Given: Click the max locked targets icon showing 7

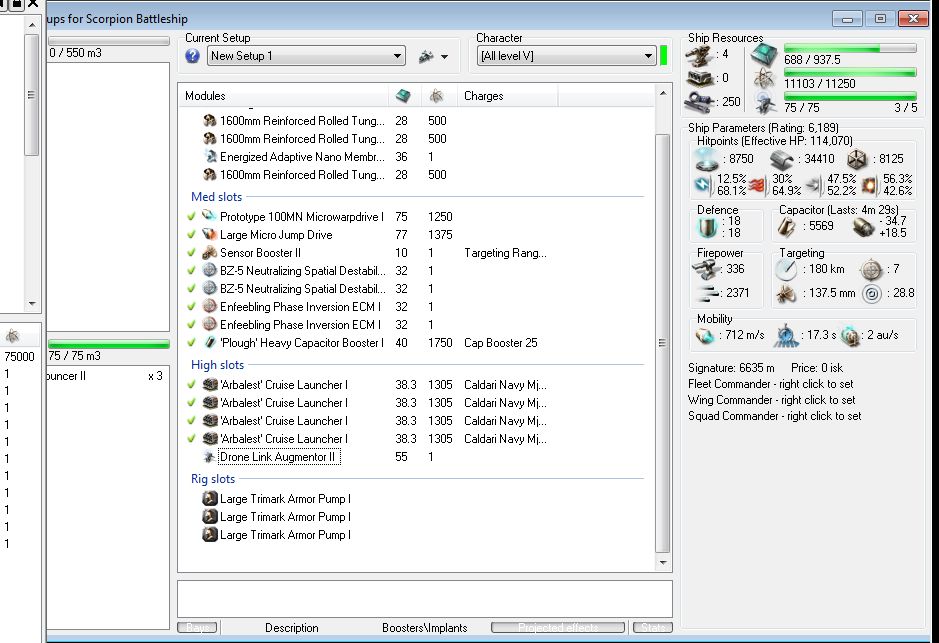Looking at the screenshot, I should (871, 270).
